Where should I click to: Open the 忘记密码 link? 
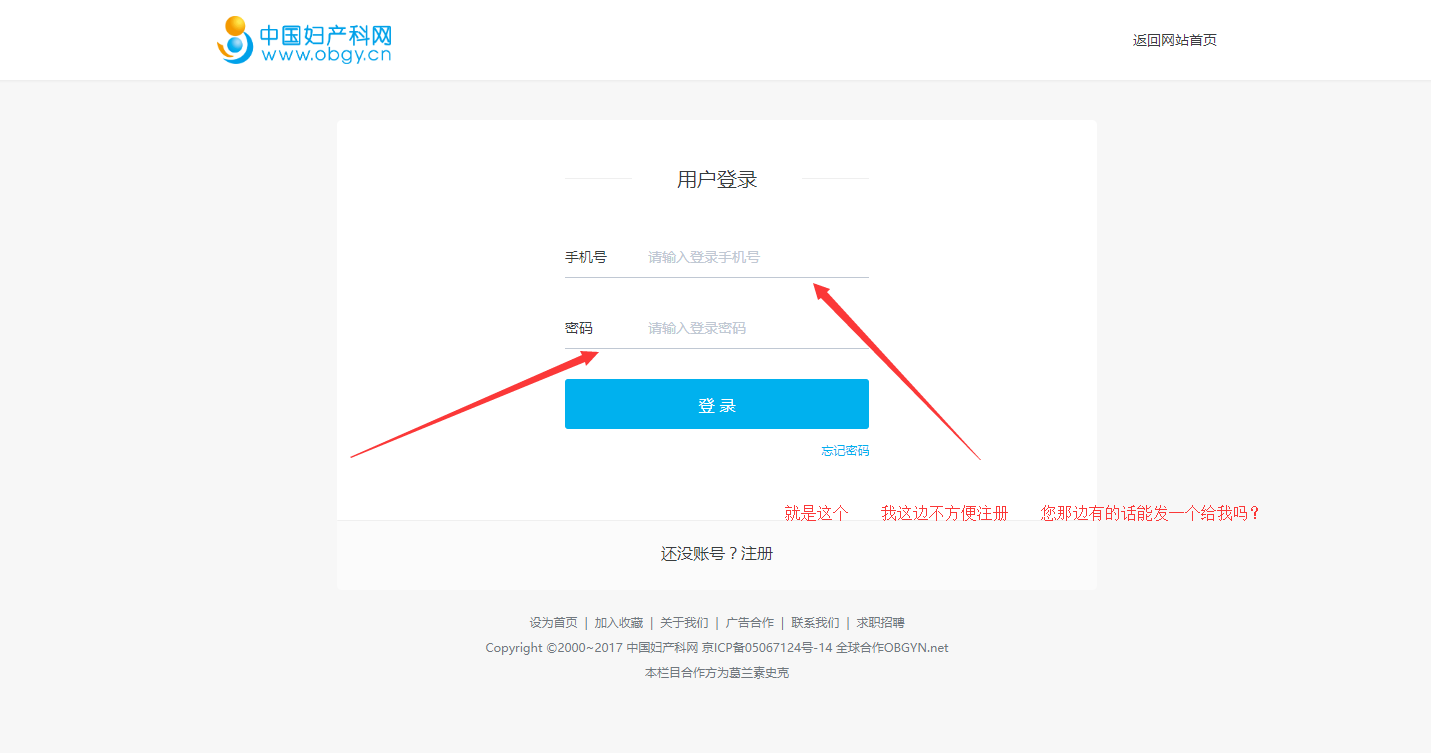pyautogui.click(x=845, y=451)
